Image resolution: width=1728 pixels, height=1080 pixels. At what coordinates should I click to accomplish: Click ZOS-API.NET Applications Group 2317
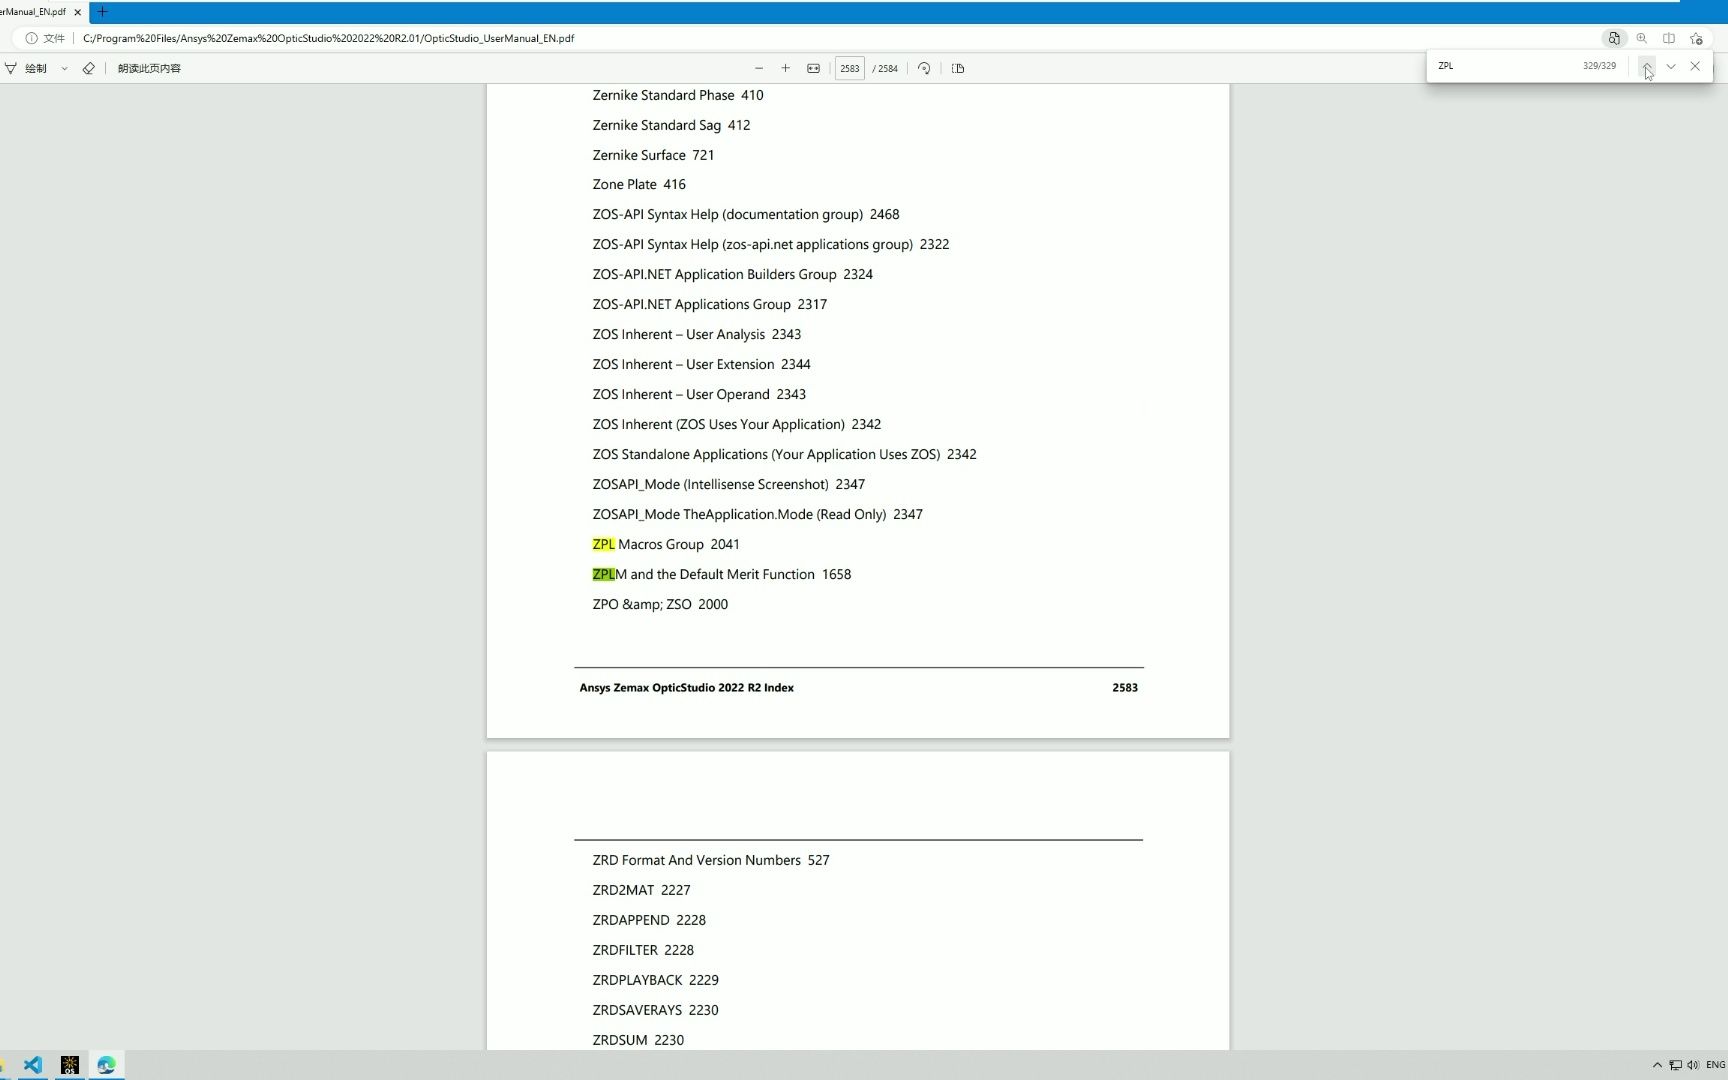pos(710,304)
